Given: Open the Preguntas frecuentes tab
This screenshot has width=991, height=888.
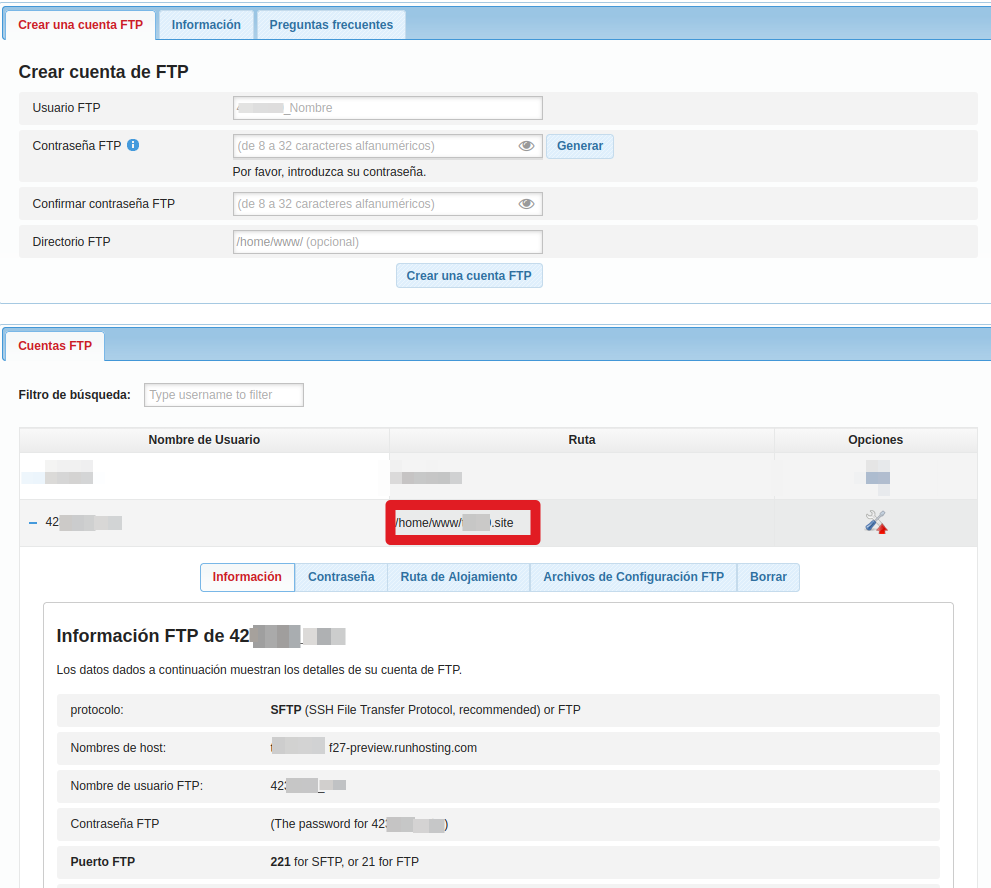Looking at the screenshot, I should coord(331,25).
